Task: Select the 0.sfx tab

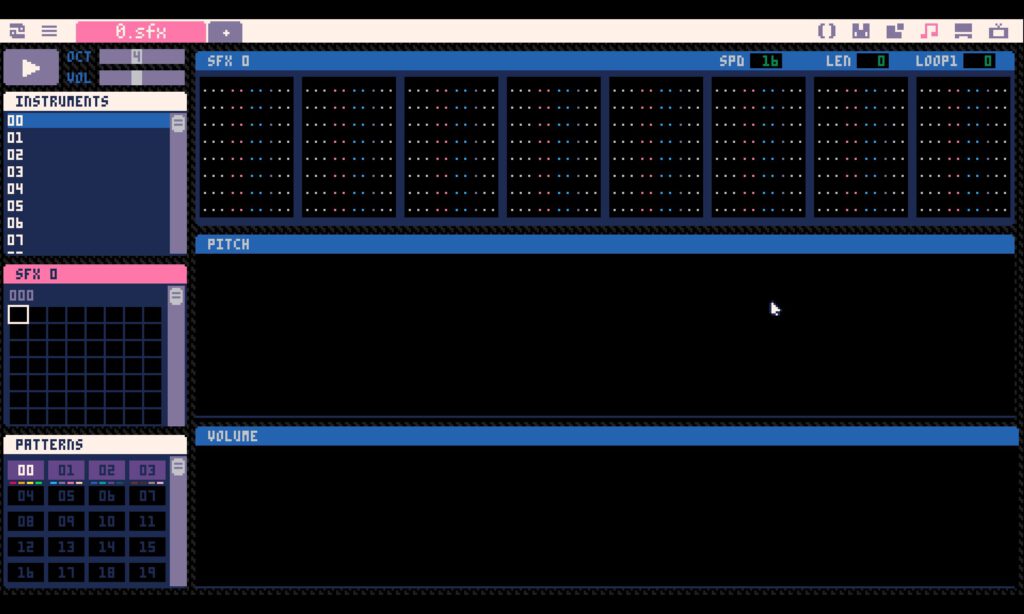Action: pos(140,32)
